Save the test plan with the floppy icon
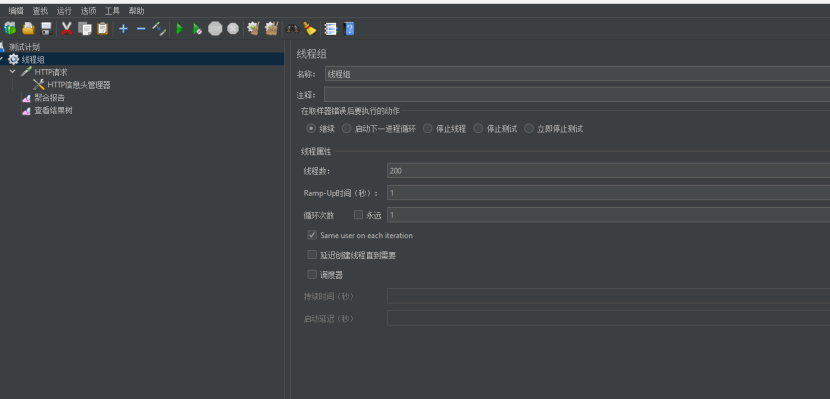 46,29
